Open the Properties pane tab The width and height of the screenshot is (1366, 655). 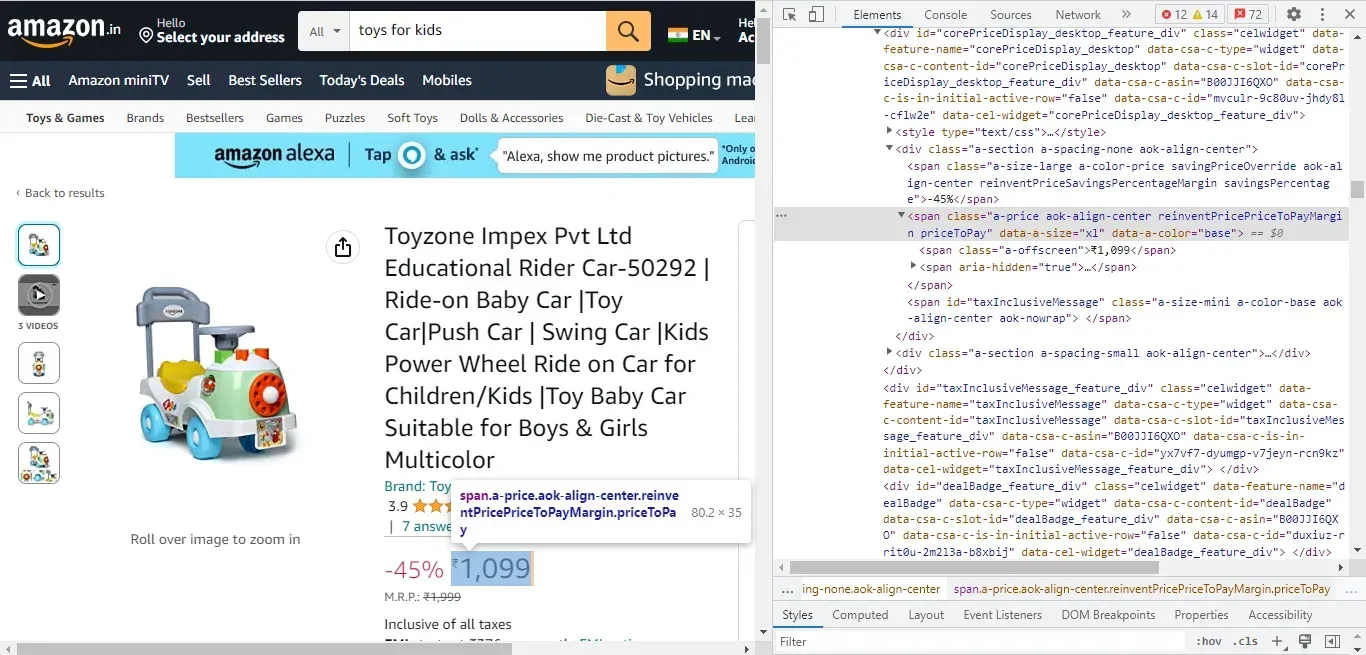(x=1201, y=615)
